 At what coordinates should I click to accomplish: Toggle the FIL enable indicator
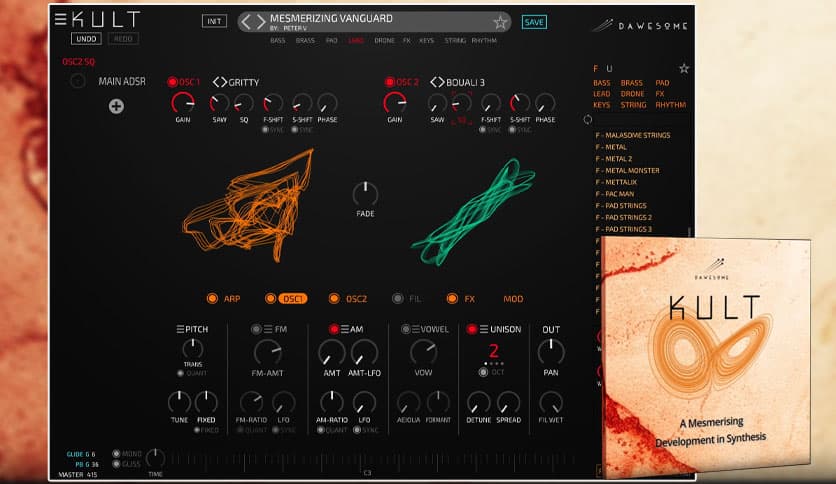click(x=398, y=299)
